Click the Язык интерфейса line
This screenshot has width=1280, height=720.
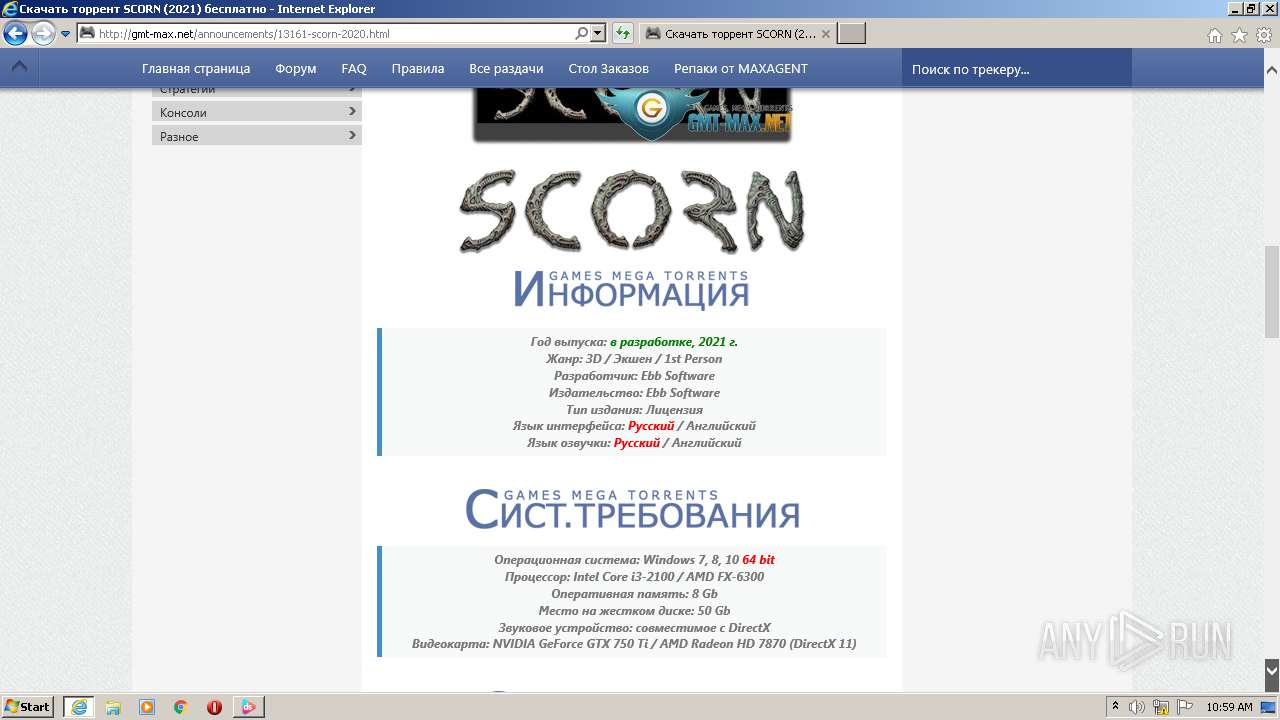click(634, 426)
